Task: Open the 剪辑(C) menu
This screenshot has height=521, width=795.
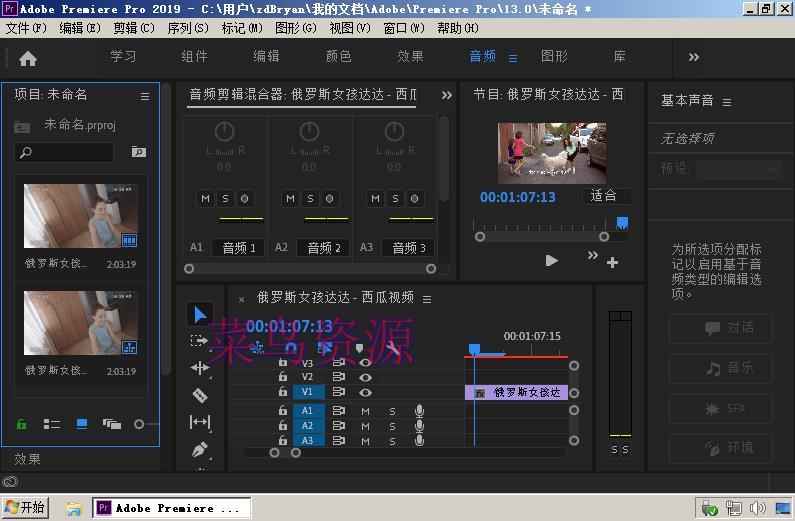Action: click(134, 28)
